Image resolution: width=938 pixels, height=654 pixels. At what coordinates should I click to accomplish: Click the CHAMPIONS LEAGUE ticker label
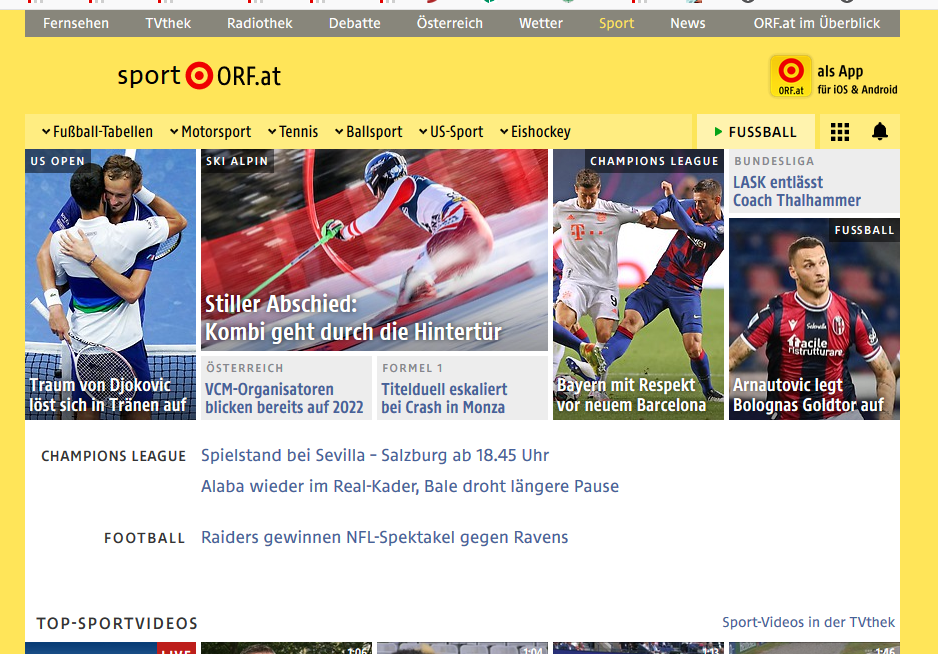tap(114, 456)
